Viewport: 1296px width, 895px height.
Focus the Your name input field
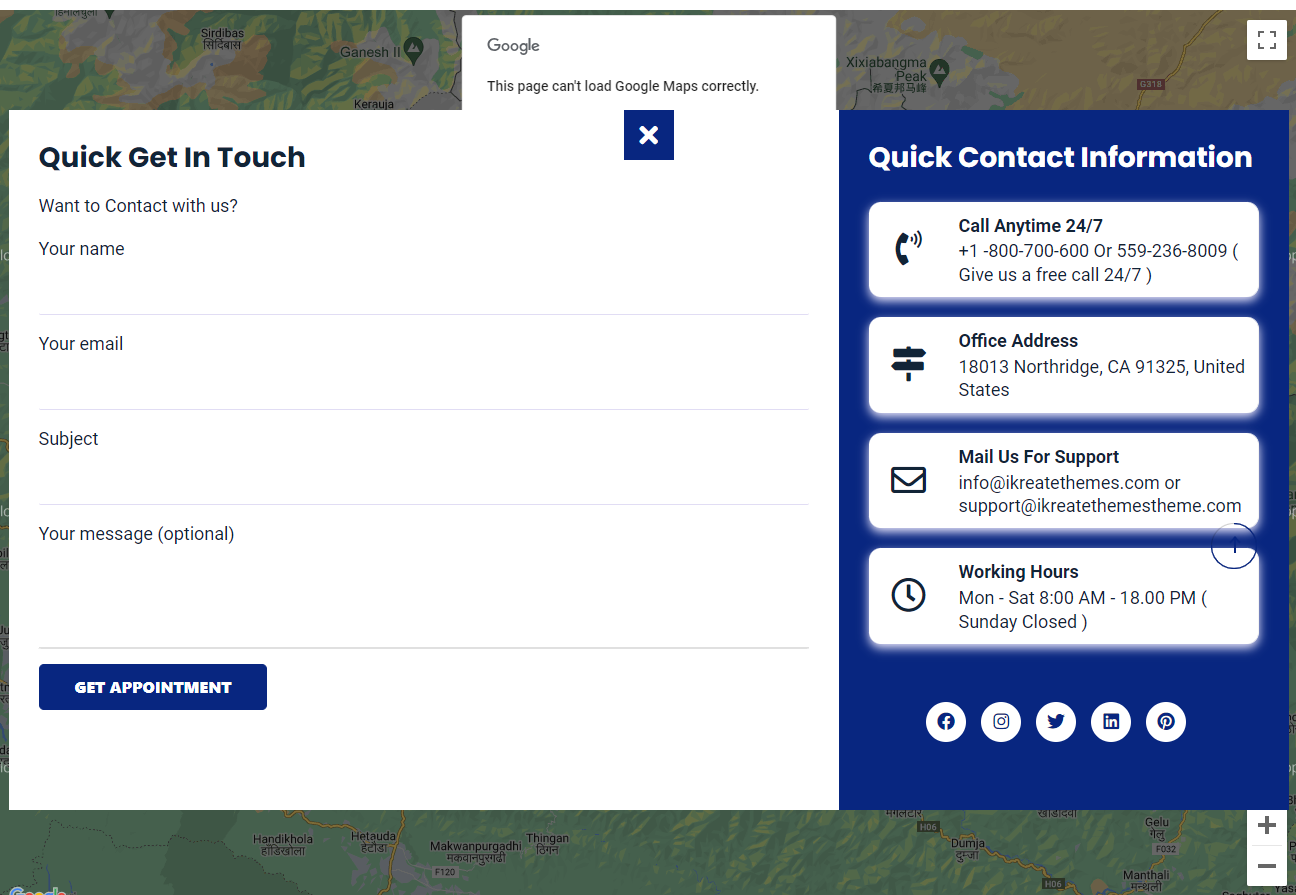point(423,290)
